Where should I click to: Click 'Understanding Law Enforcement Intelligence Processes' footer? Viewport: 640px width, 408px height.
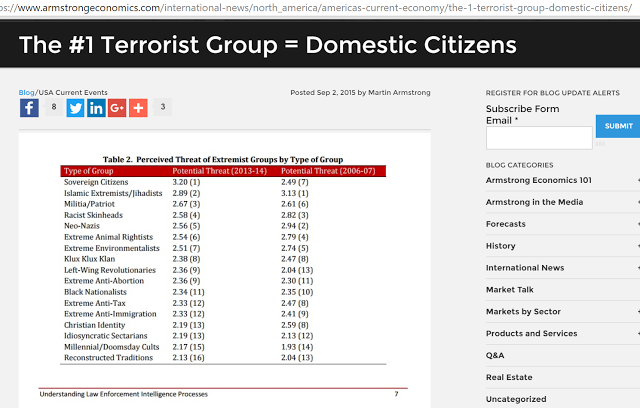[x=124, y=394]
